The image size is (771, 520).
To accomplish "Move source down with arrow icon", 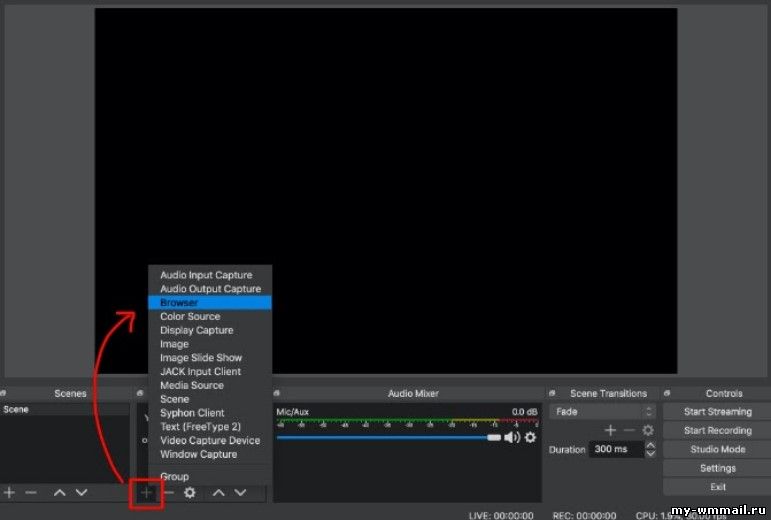I will (240, 492).
